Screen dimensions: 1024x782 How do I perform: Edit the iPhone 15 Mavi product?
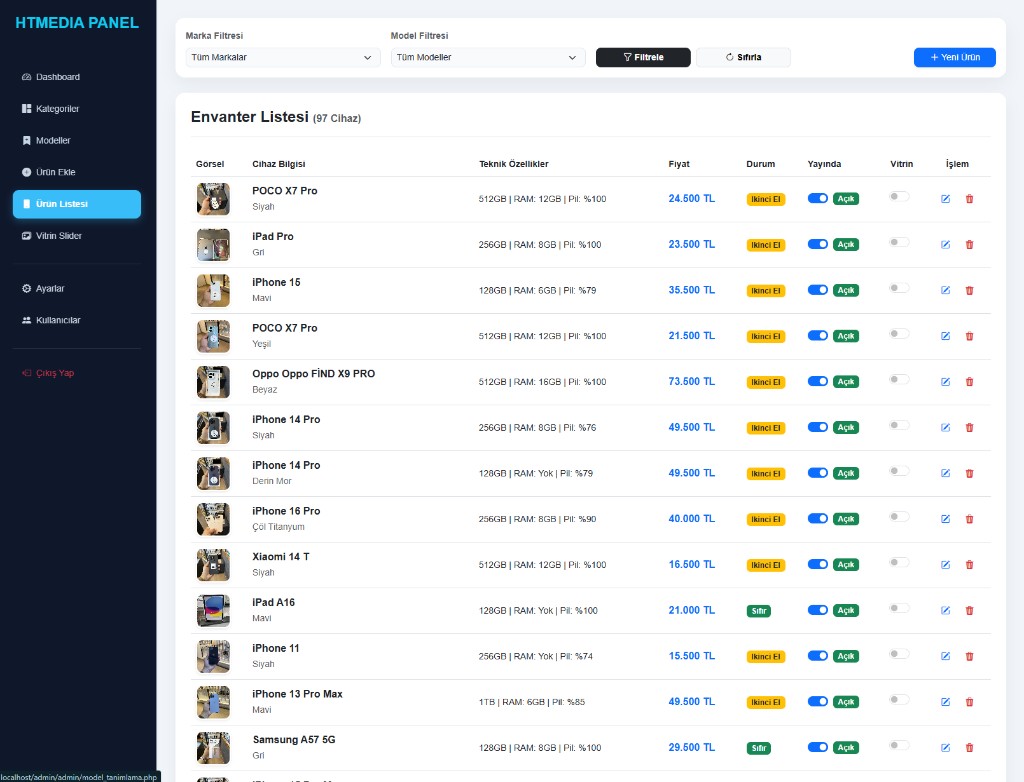945,290
